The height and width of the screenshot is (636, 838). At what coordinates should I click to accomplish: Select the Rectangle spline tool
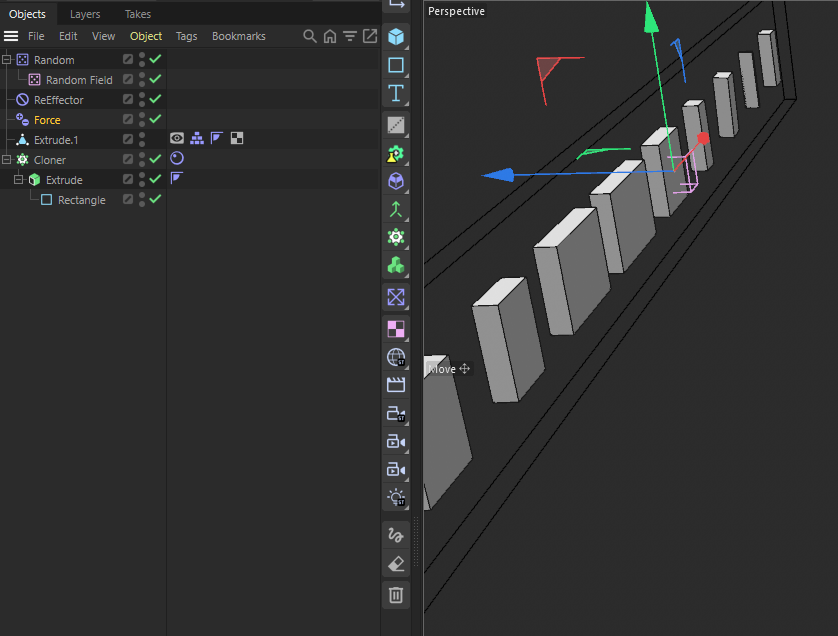pos(395,65)
